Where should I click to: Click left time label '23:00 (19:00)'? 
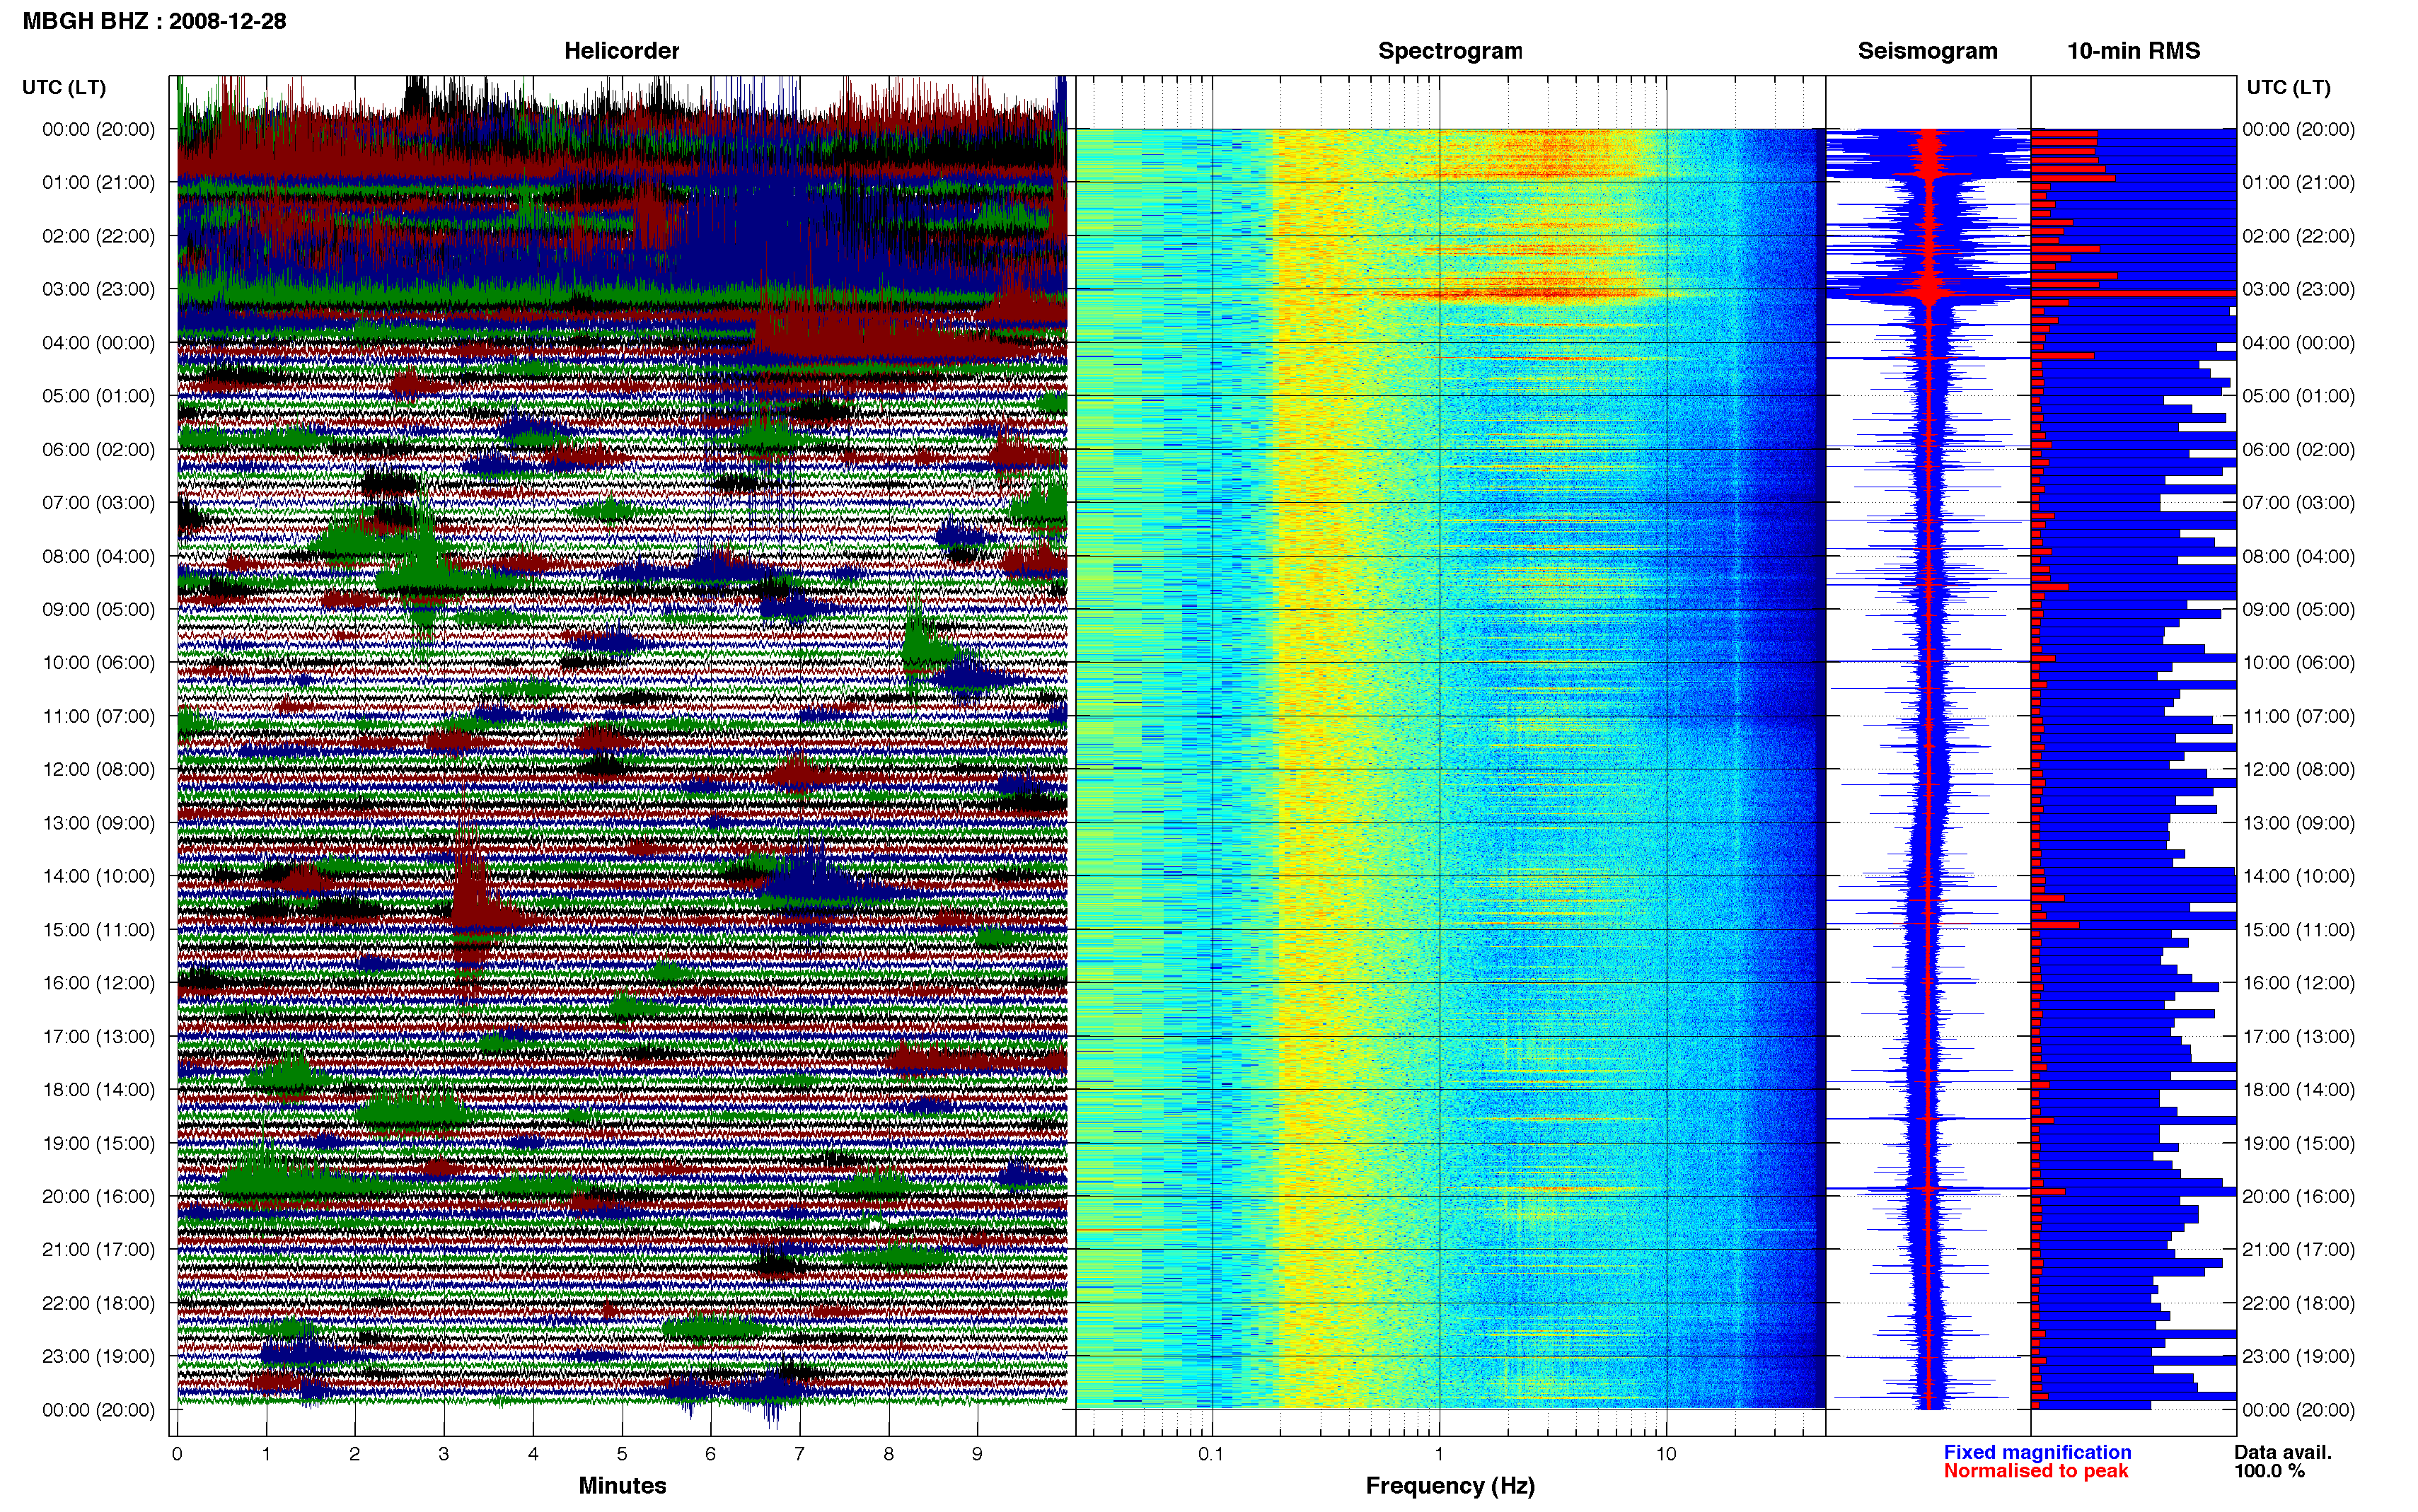point(98,1356)
